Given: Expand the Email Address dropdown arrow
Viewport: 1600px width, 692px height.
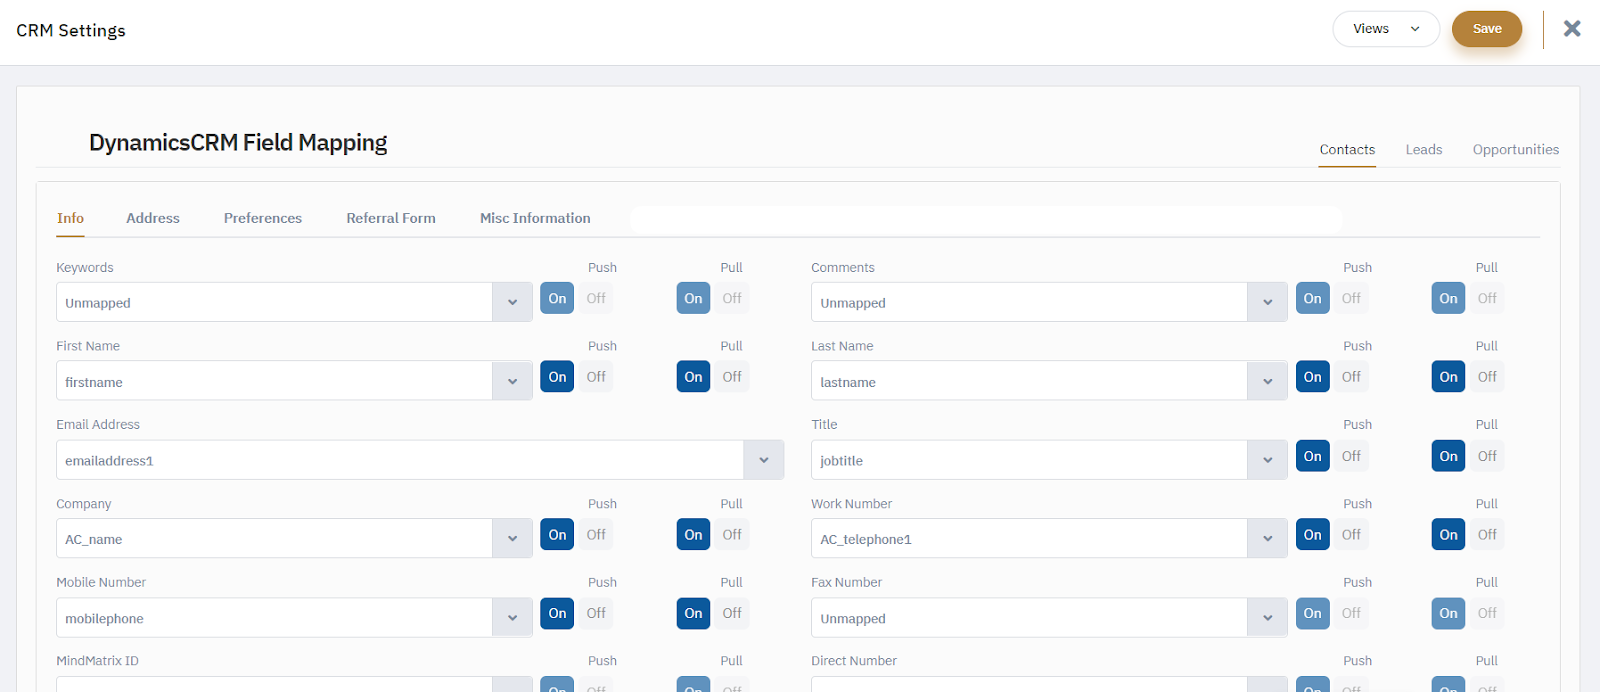Looking at the screenshot, I should (x=764, y=460).
